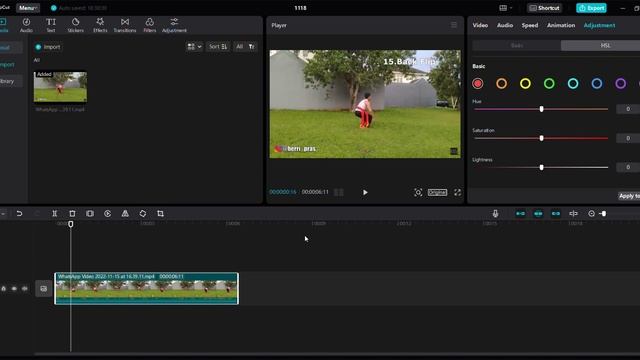The width and height of the screenshot is (640, 360).
Task: Click the microphone record voiceover icon
Action: [x=495, y=213]
